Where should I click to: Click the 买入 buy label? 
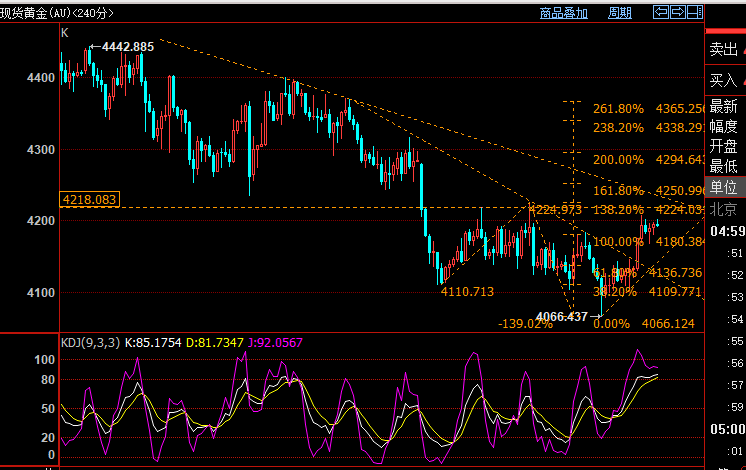[x=723, y=80]
